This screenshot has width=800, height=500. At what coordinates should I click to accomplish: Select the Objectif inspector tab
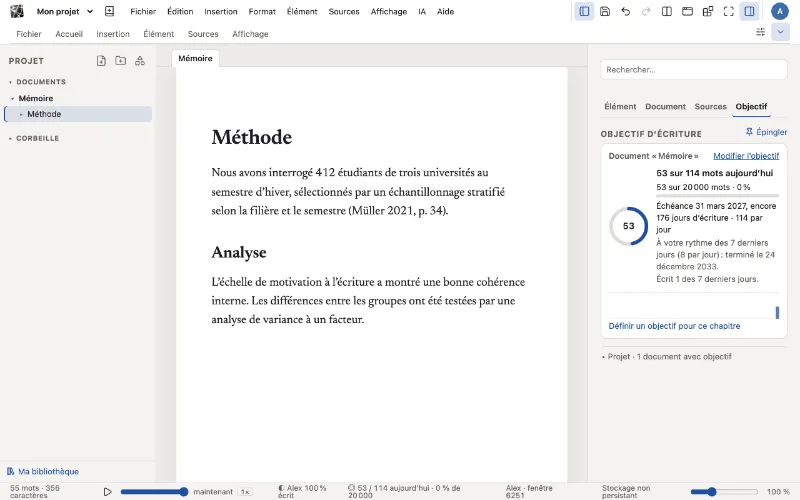751,106
